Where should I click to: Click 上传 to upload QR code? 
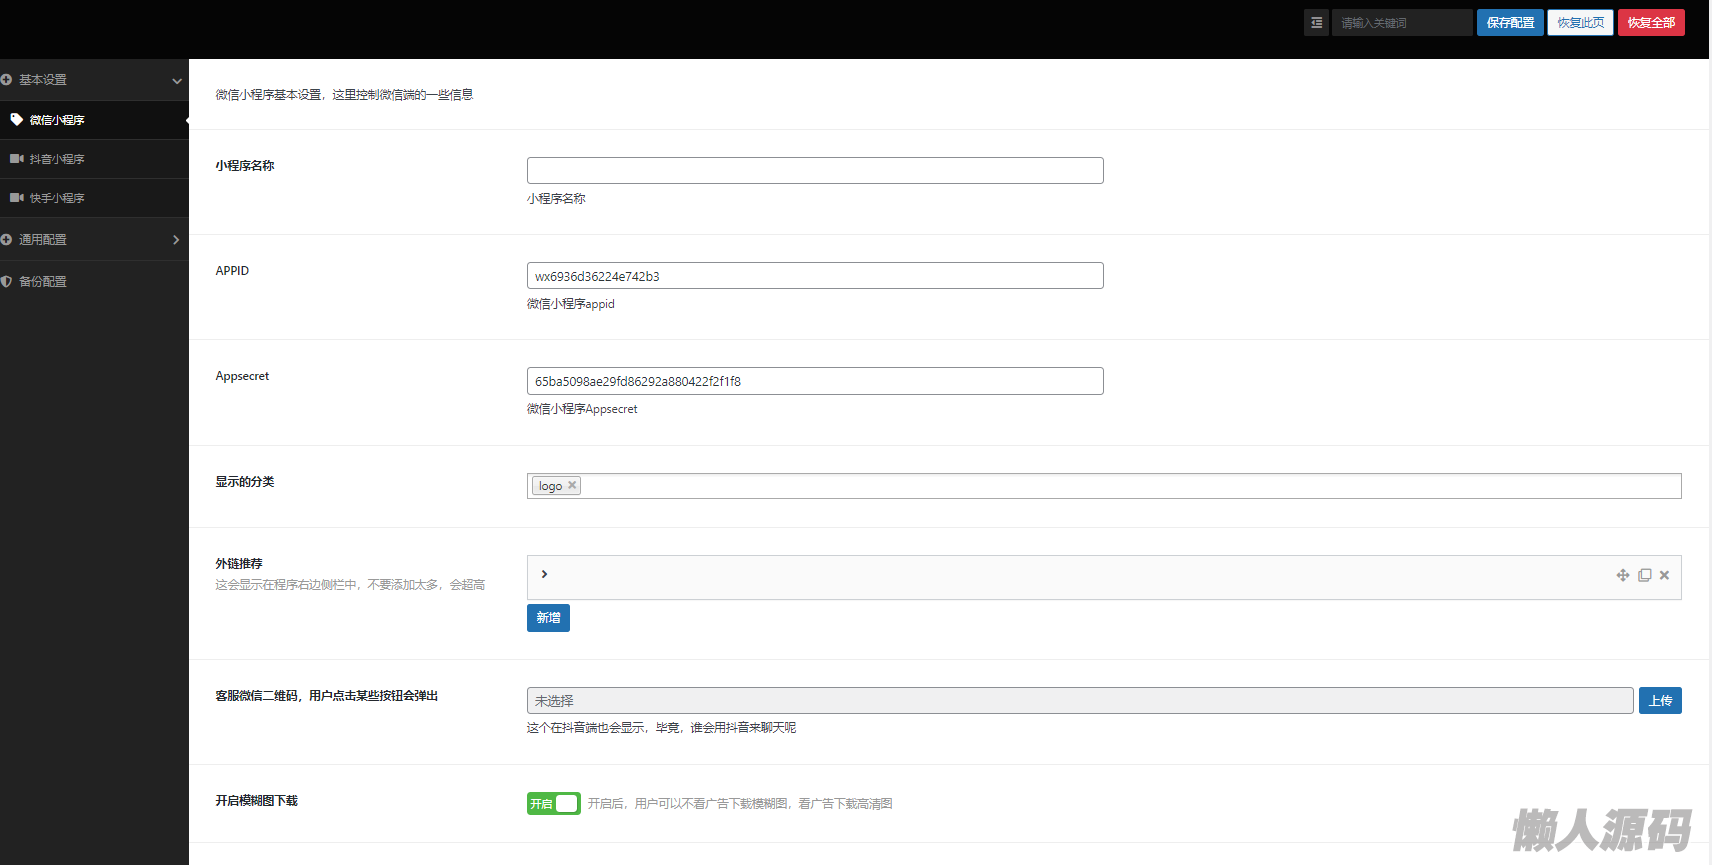[1660, 701]
